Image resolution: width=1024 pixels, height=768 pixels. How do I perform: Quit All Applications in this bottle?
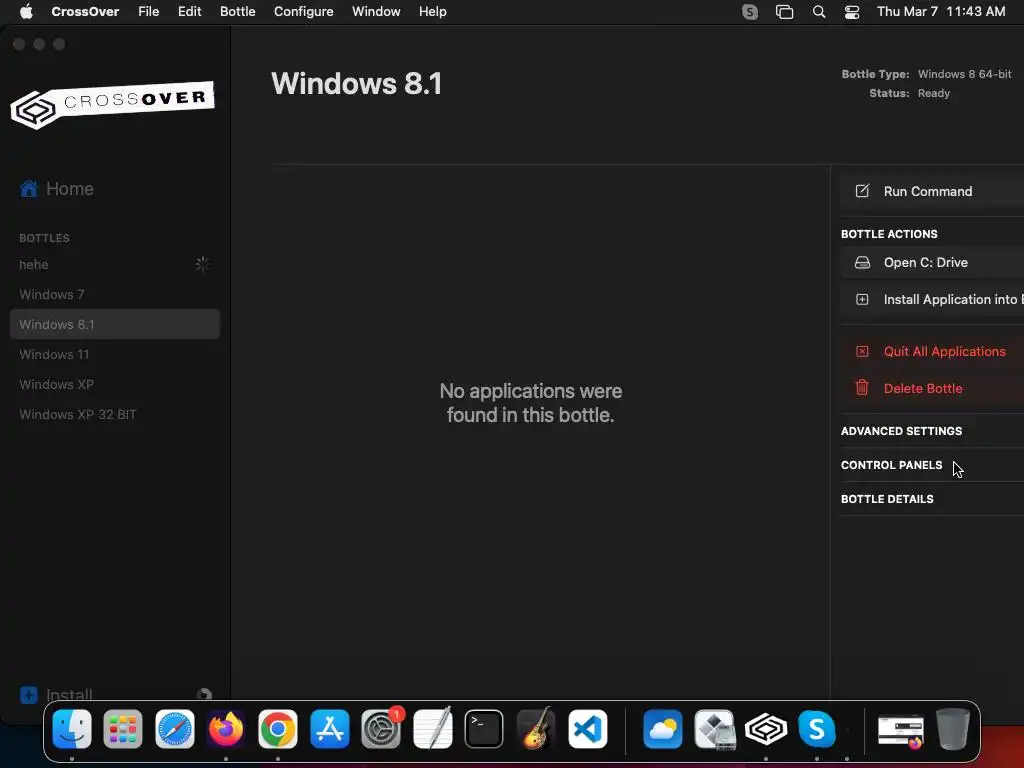click(x=932, y=351)
